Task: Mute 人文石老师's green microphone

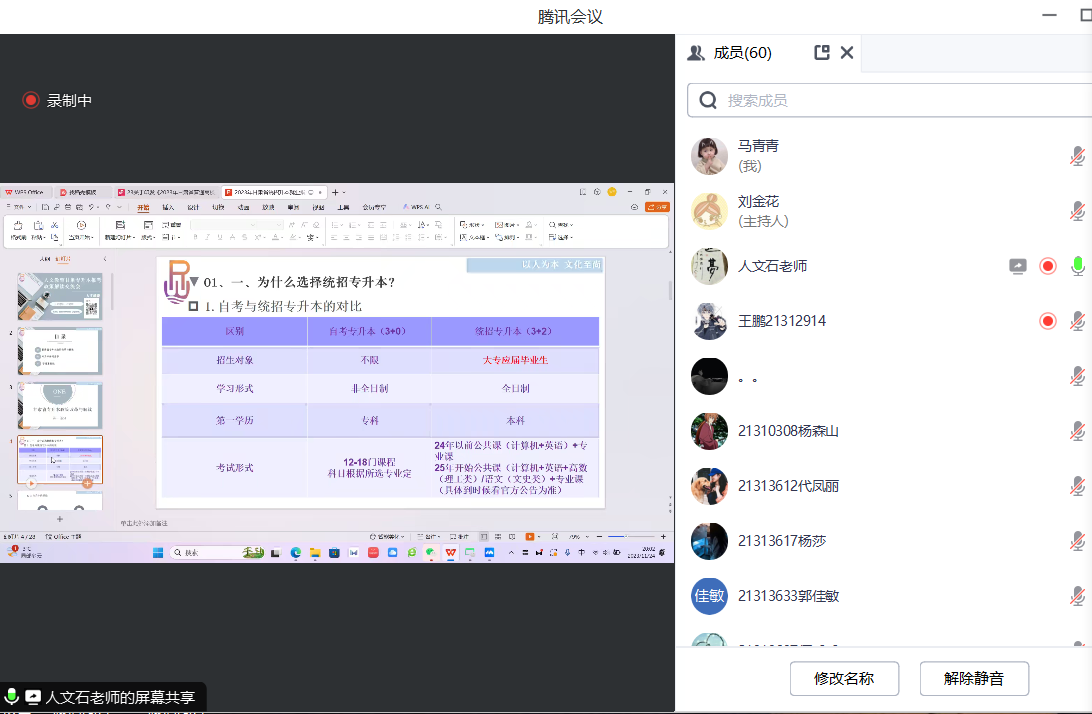Action: 1077,266
